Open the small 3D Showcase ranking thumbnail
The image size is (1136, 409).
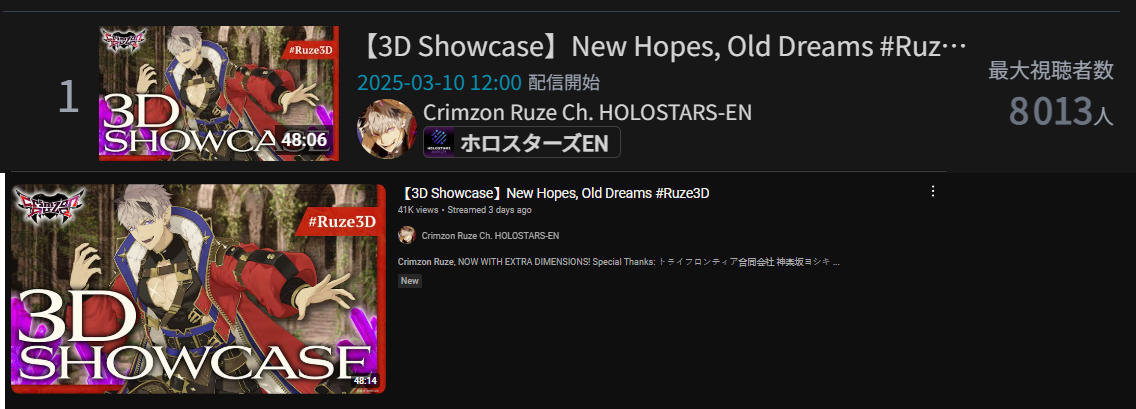[219, 93]
